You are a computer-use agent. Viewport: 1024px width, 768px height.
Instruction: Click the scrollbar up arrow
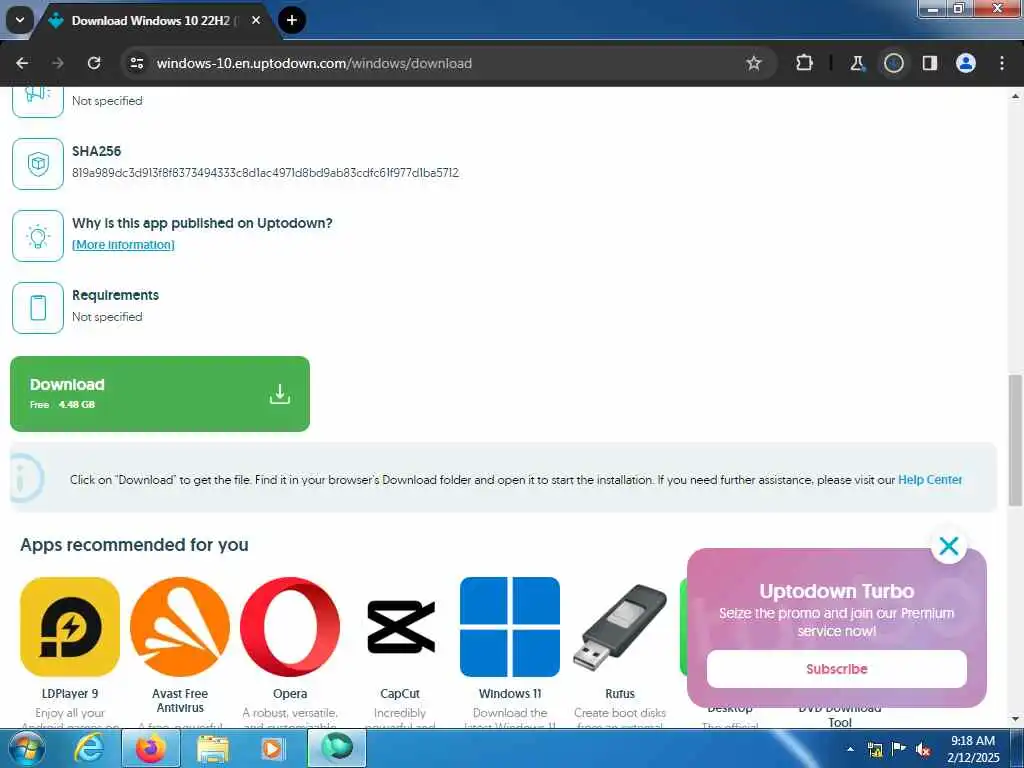tap(1016, 96)
